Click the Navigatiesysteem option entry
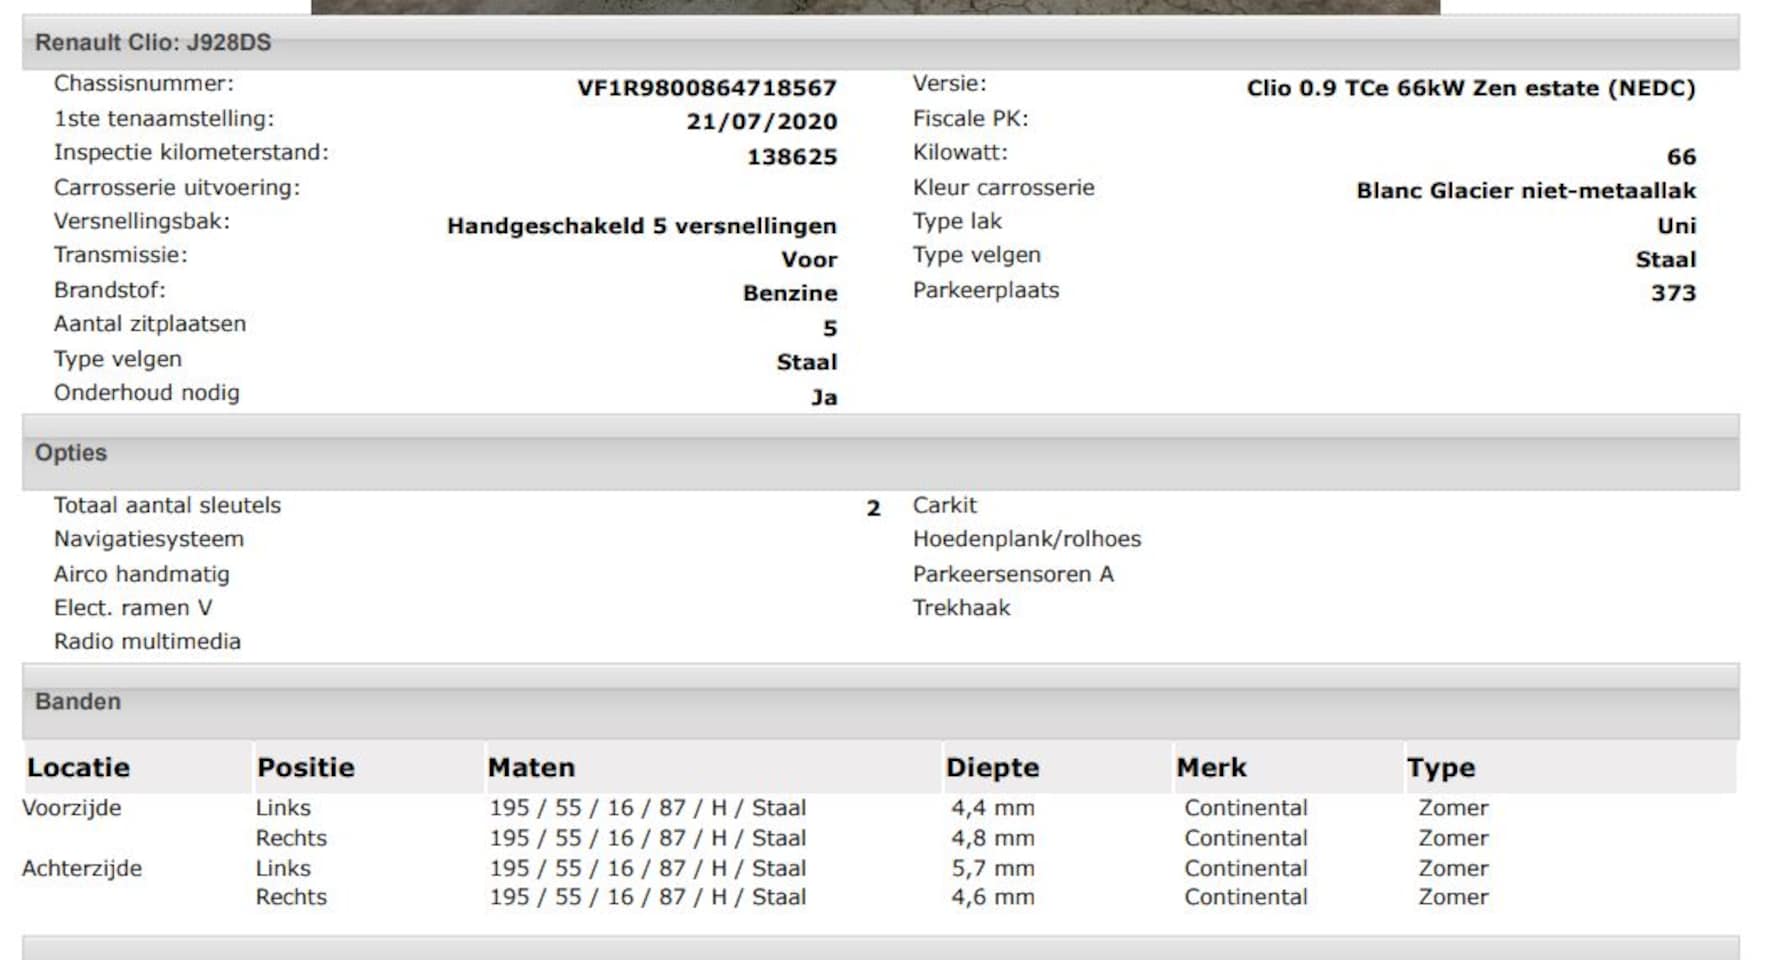The height and width of the screenshot is (960, 1777). (x=149, y=540)
